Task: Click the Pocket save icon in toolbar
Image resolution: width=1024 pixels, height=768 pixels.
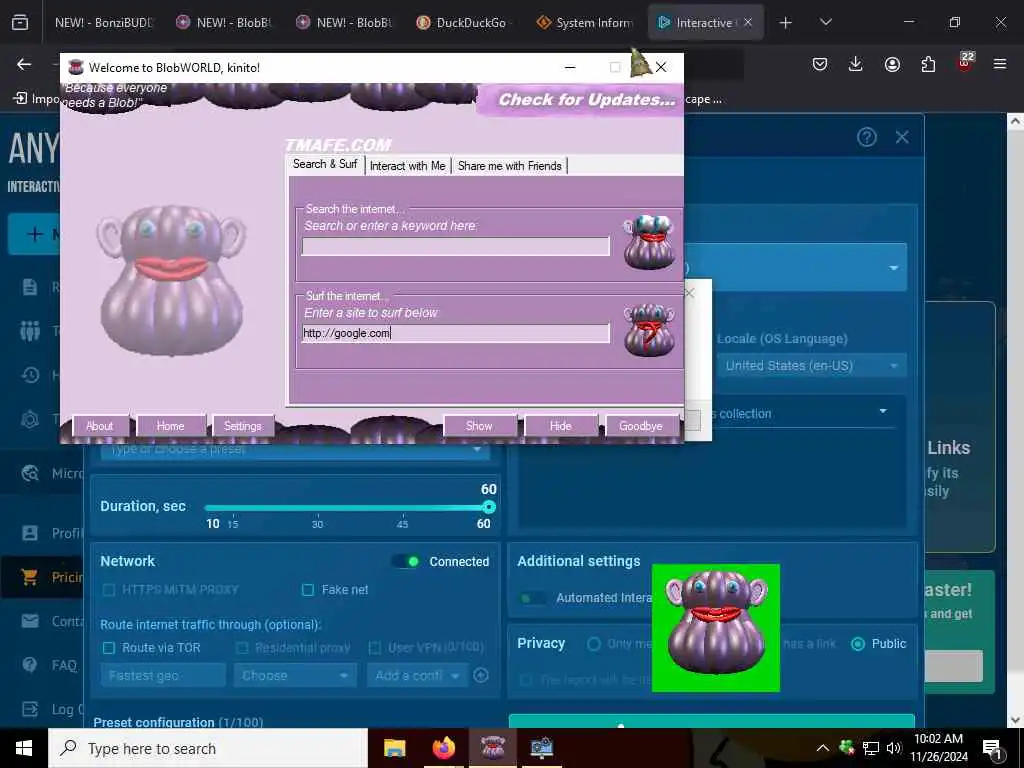Action: click(x=820, y=64)
